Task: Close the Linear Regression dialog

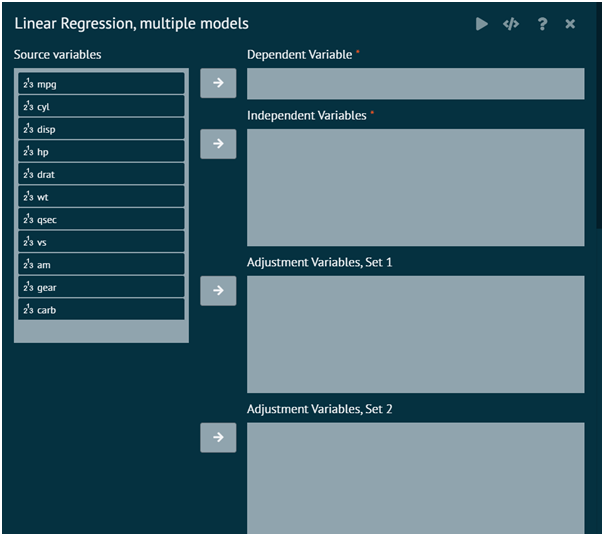Action: click(x=570, y=24)
